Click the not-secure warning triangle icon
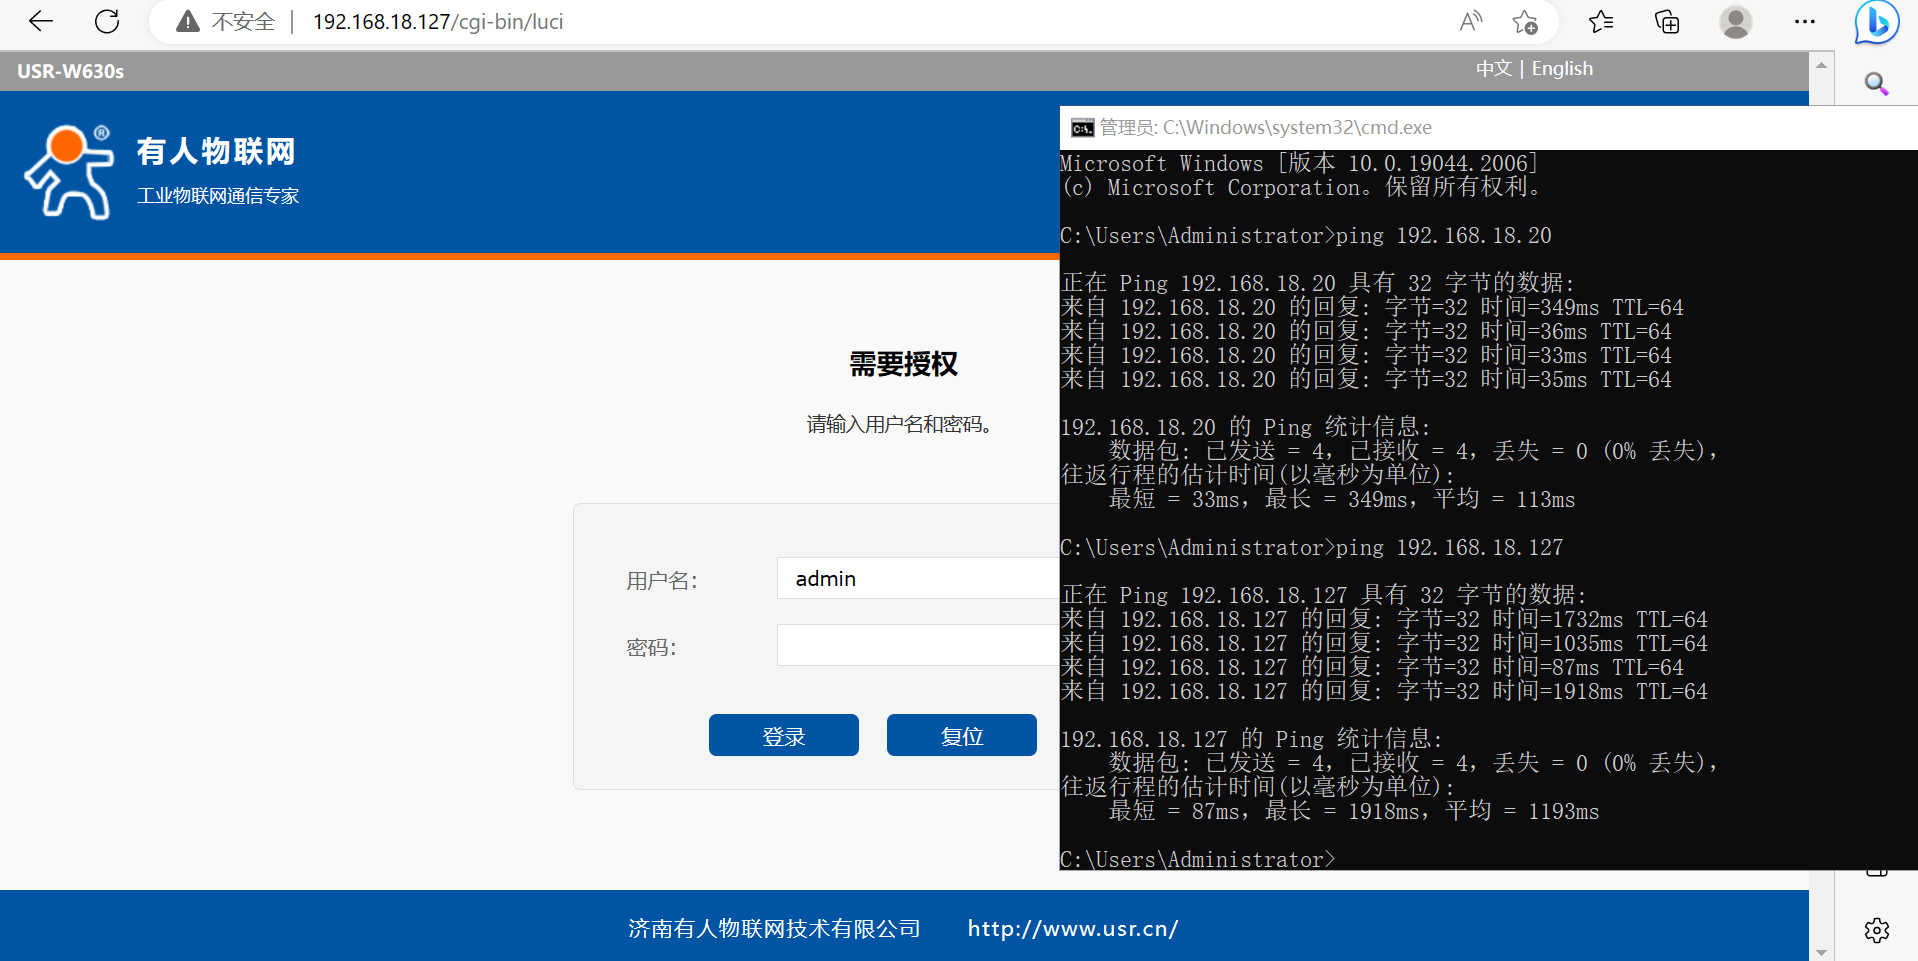This screenshot has height=961, width=1918. 187,22
